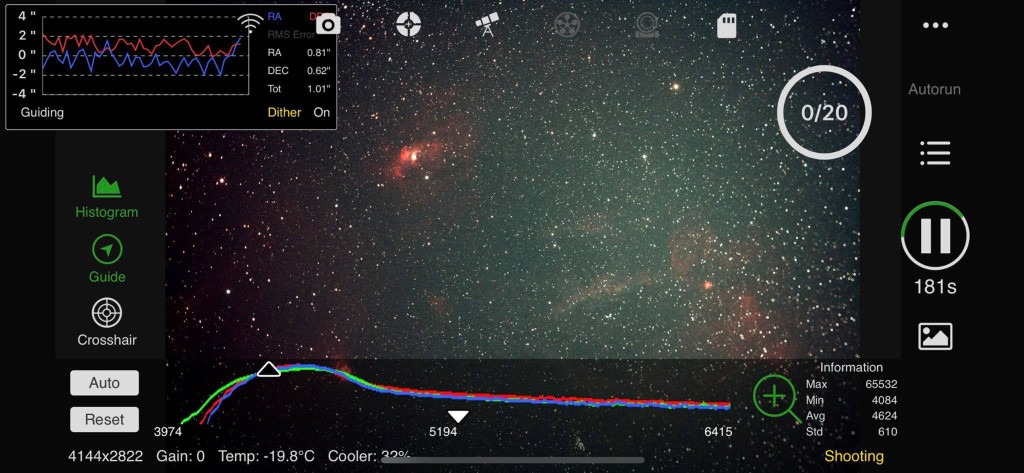Open the image gallery icon
This screenshot has width=1024, height=473.
pyautogui.click(x=935, y=337)
